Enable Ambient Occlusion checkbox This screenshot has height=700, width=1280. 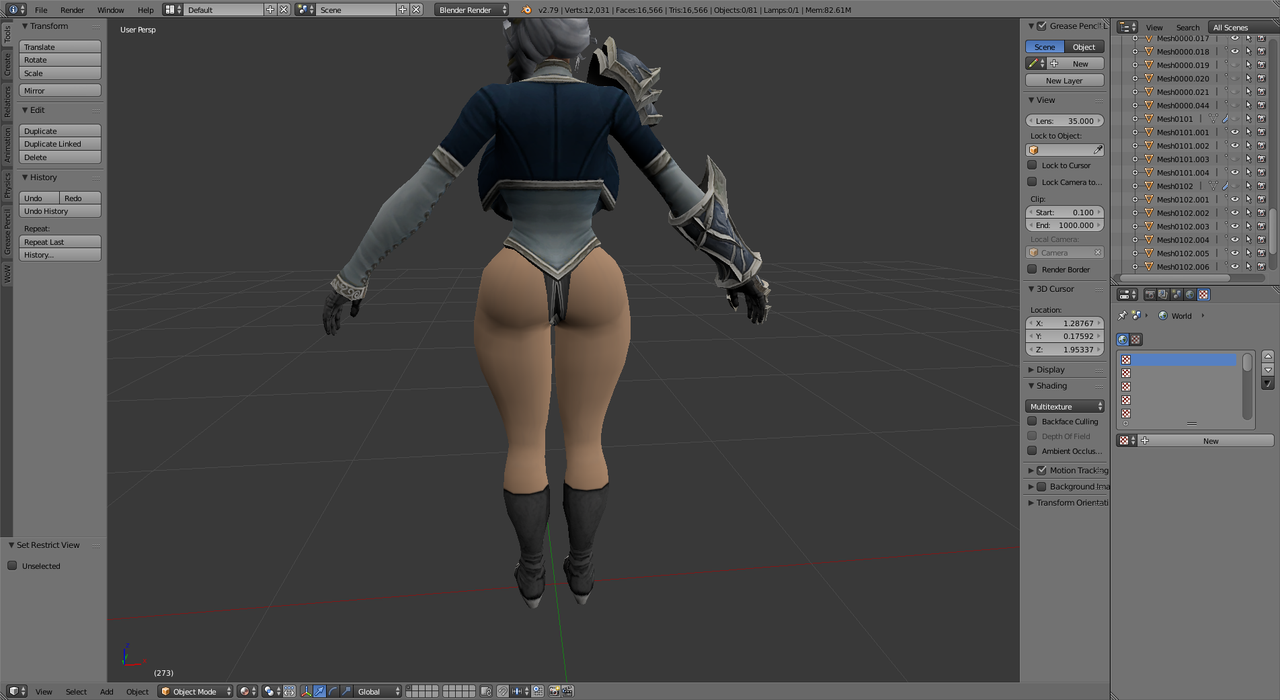pyautogui.click(x=1032, y=451)
